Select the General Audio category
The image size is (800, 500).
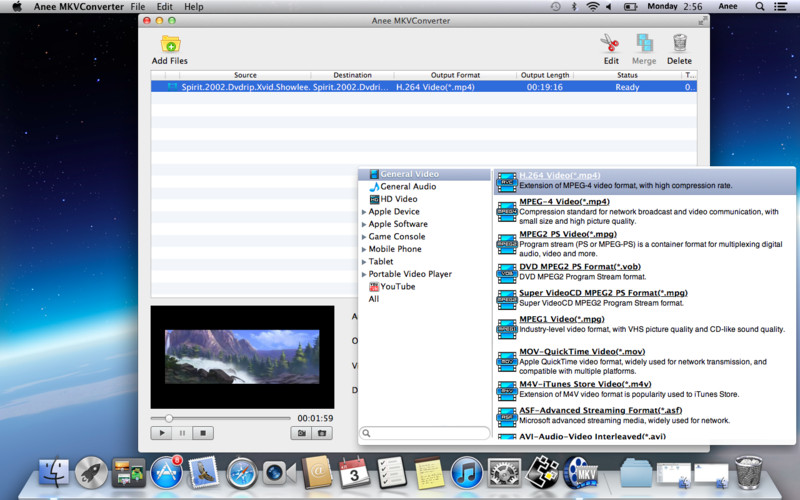click(424, 187)
